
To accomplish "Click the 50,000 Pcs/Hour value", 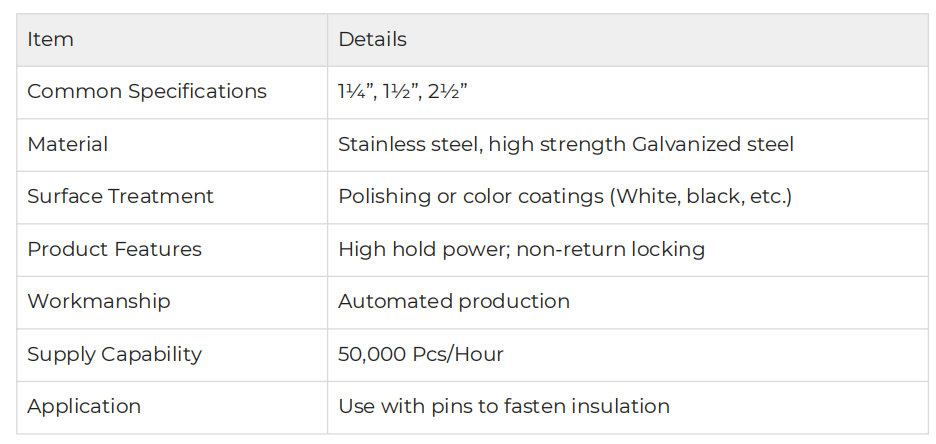I will click(x=421, y=354).
